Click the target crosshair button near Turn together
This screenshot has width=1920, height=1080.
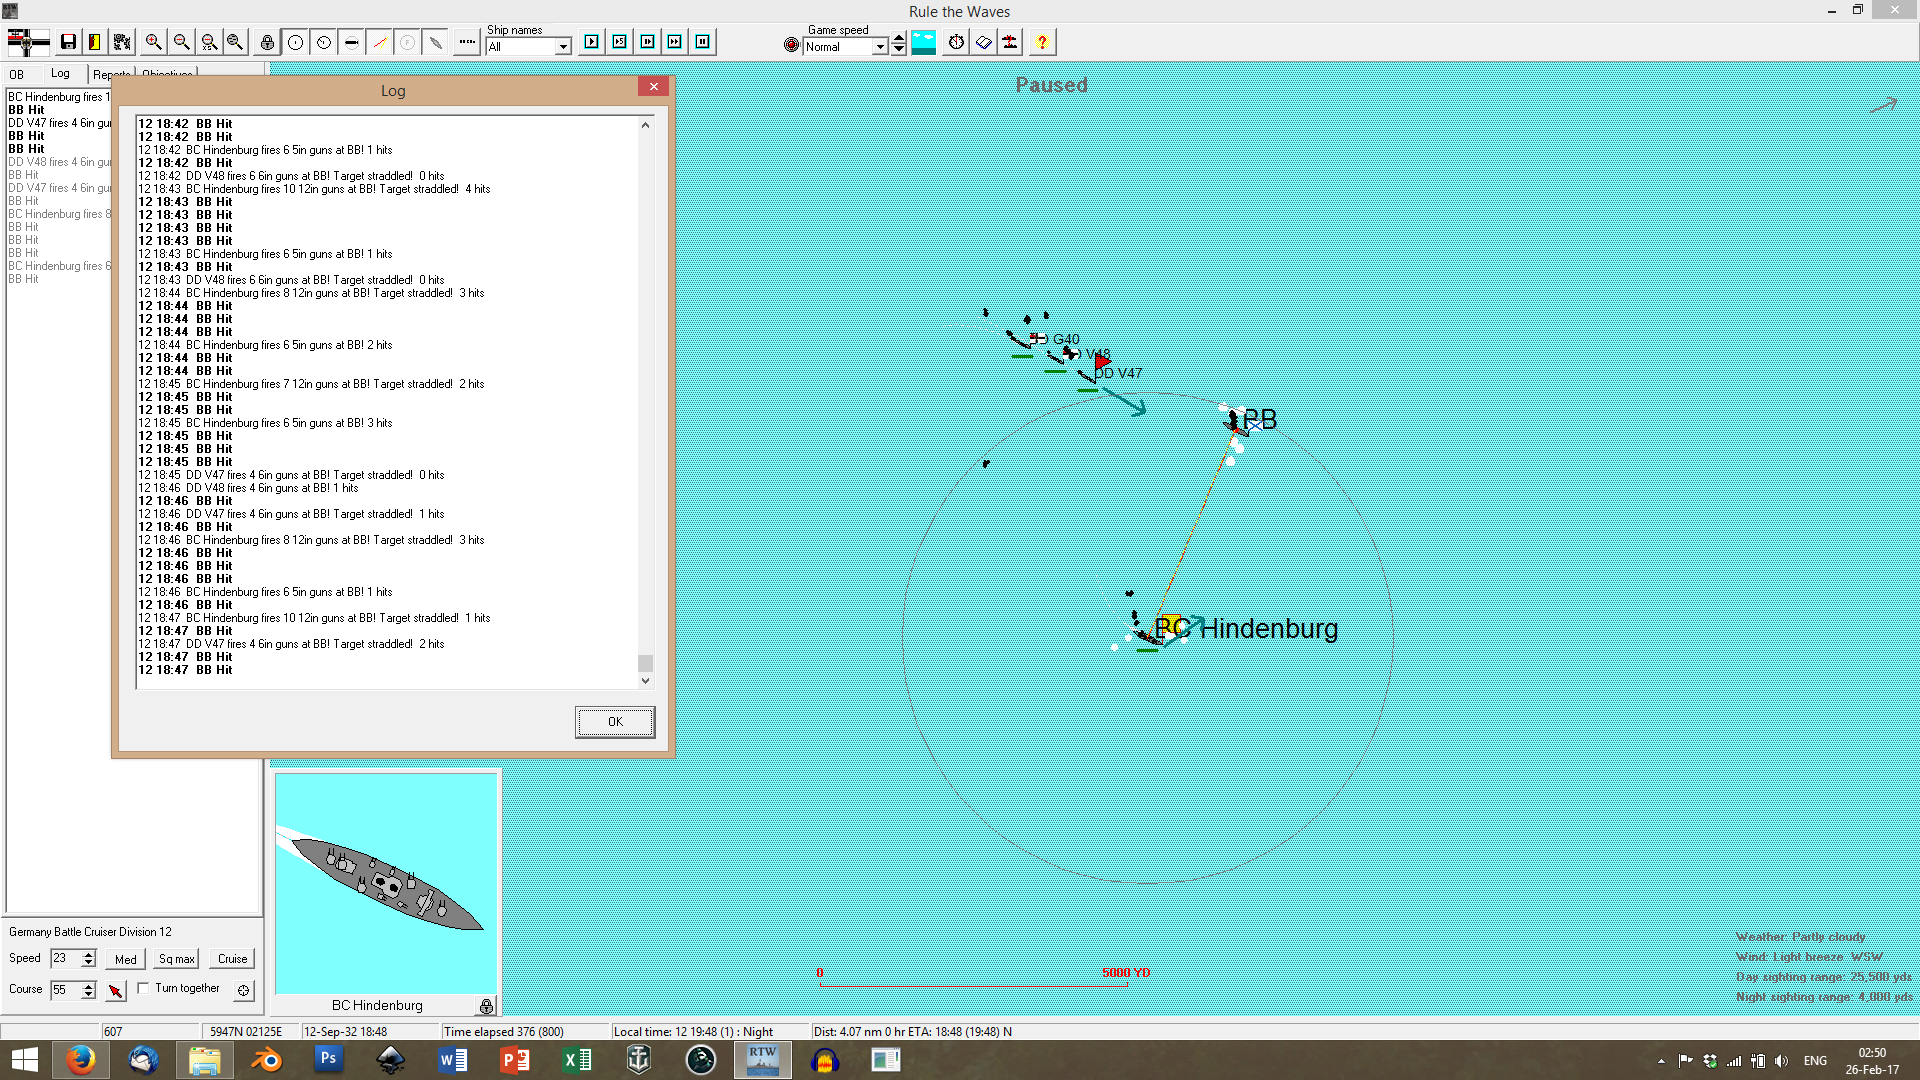[x=243, y=990]
